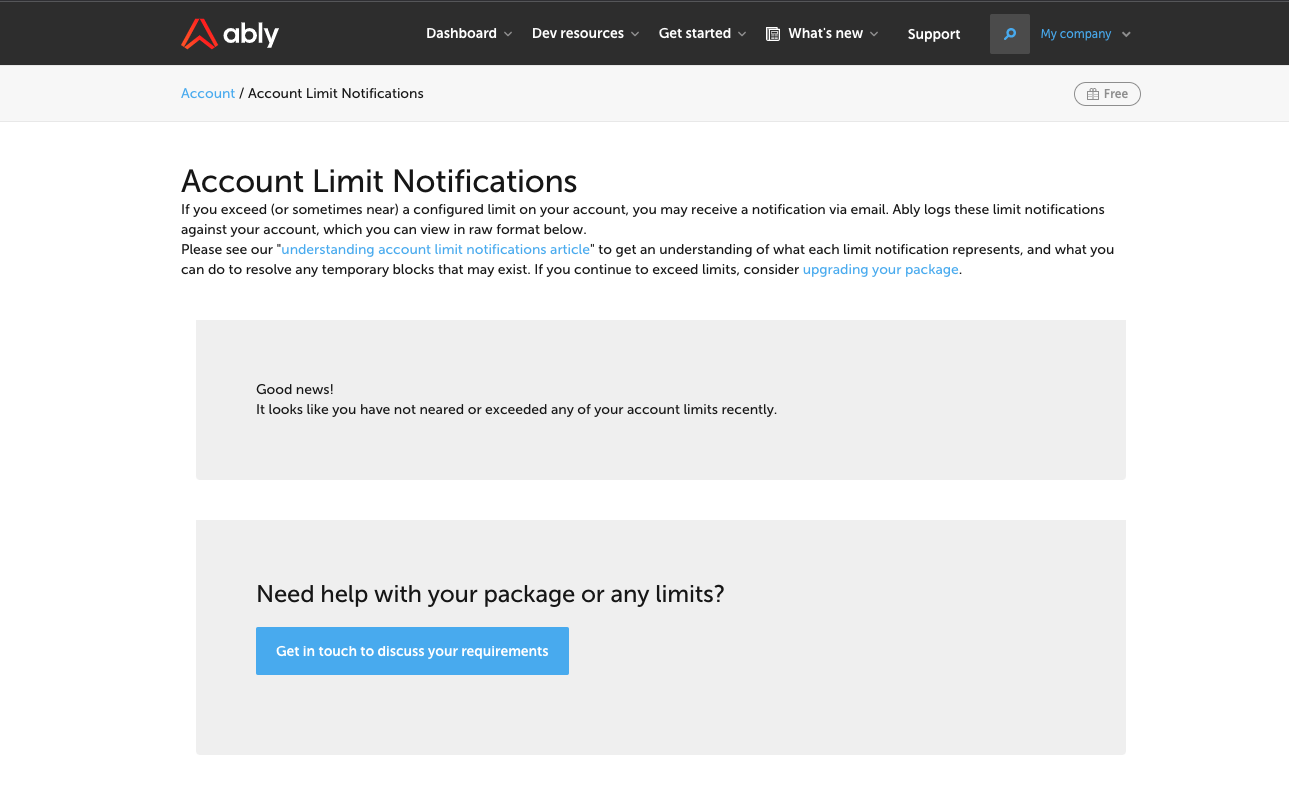The width and height of the screenshot is (1289, 790).
Task: Follow the upgrading your package link
Action: click(881, 269)
